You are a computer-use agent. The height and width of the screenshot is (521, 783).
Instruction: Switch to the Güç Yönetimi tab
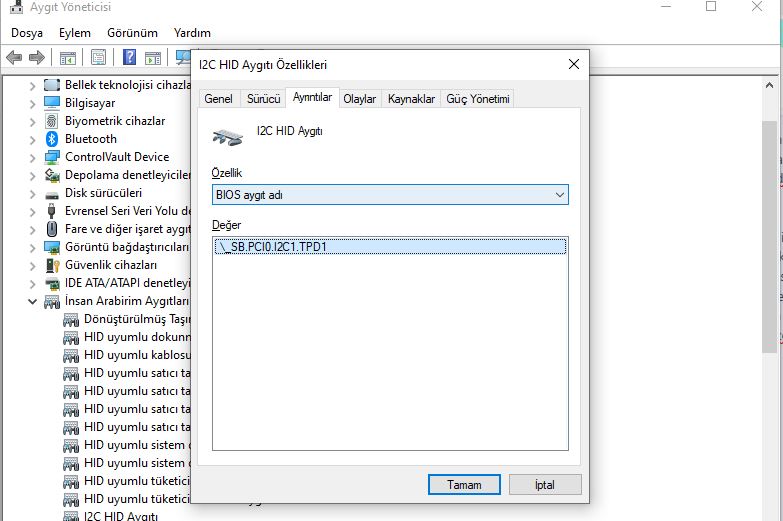[x=478, y=99]
